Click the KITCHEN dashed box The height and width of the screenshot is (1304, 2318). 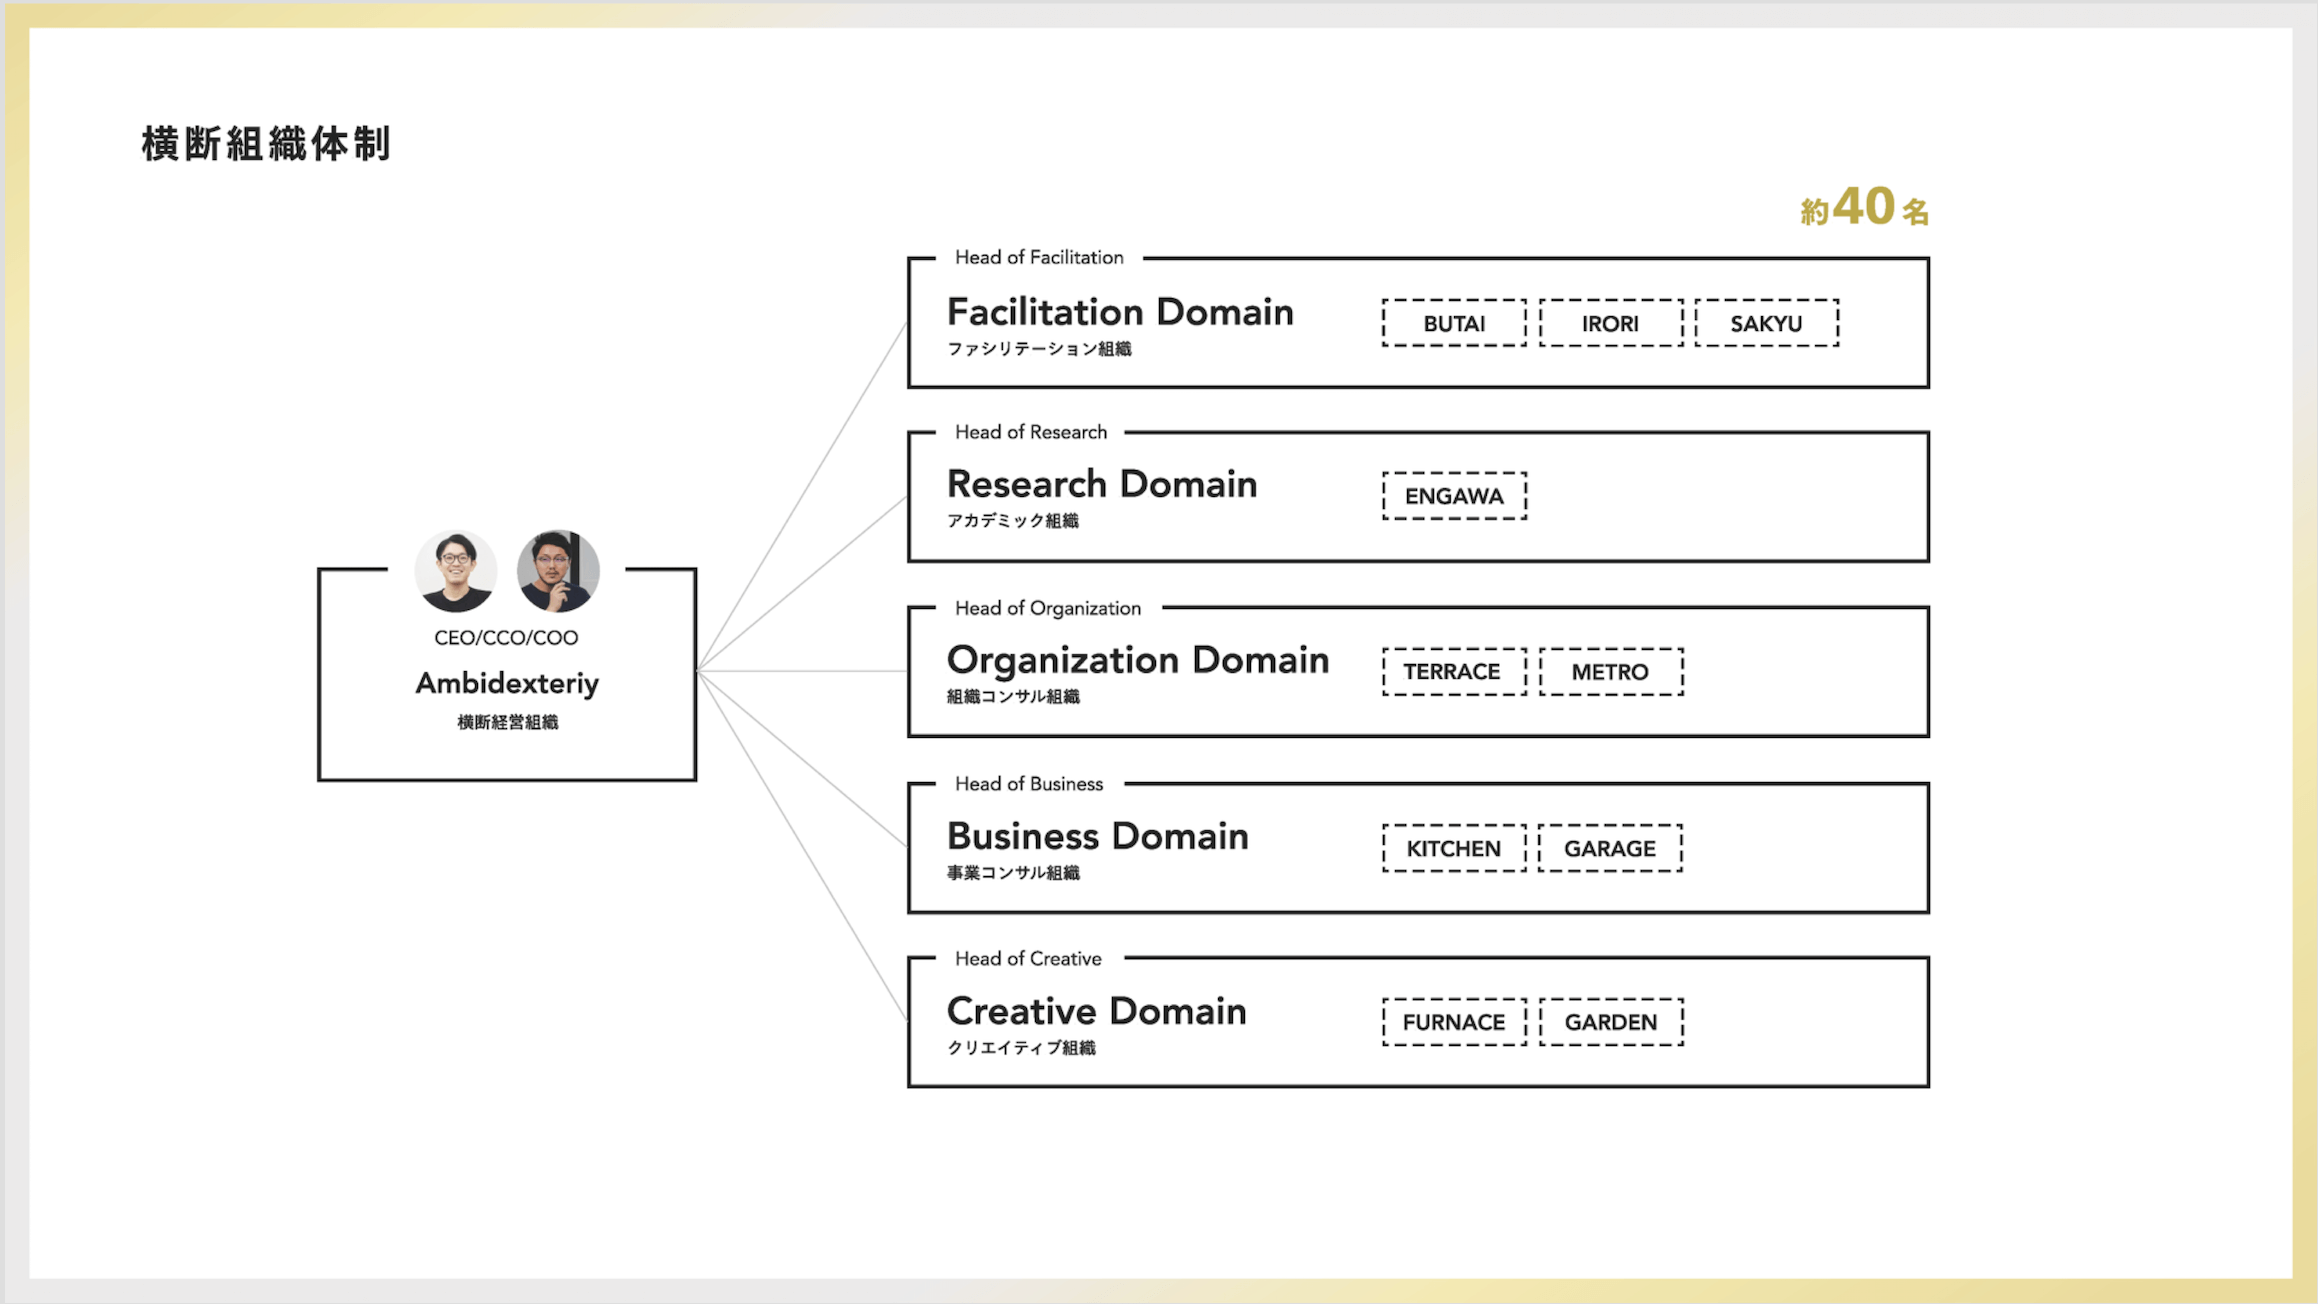coord(1453,848)
